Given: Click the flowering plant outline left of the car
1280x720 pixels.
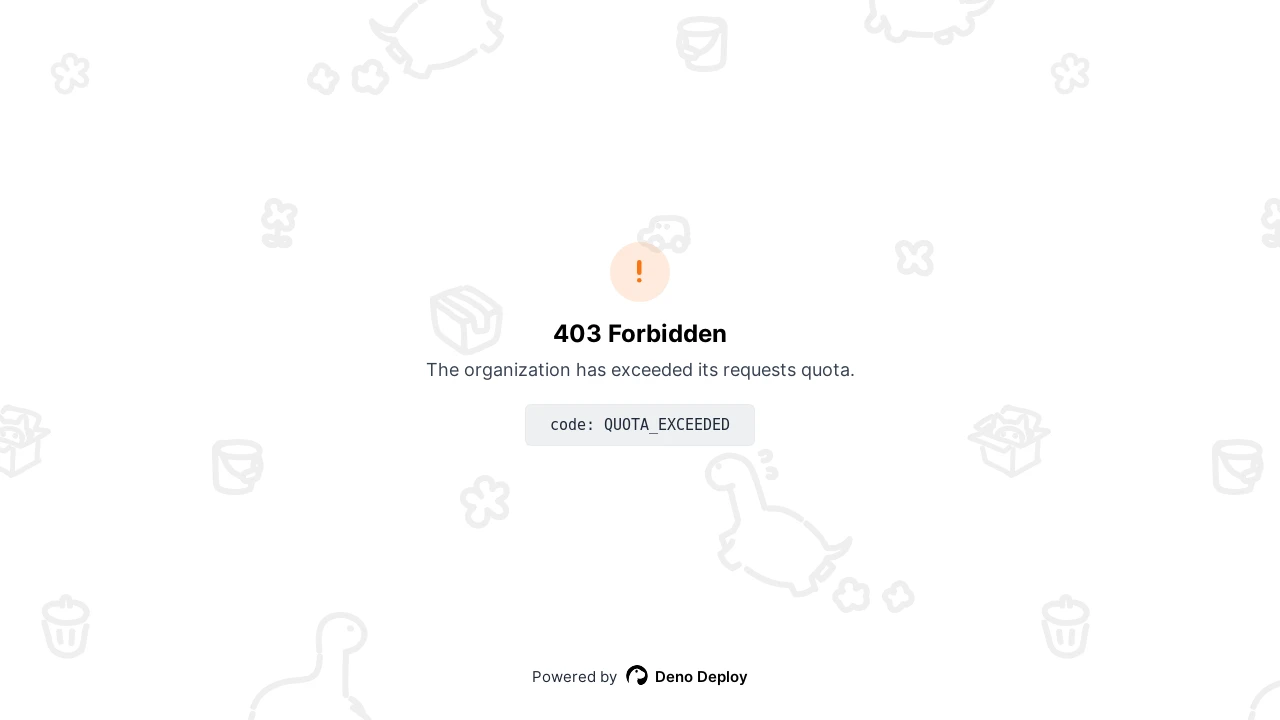Looking at the screenshot, I should 279,223.
